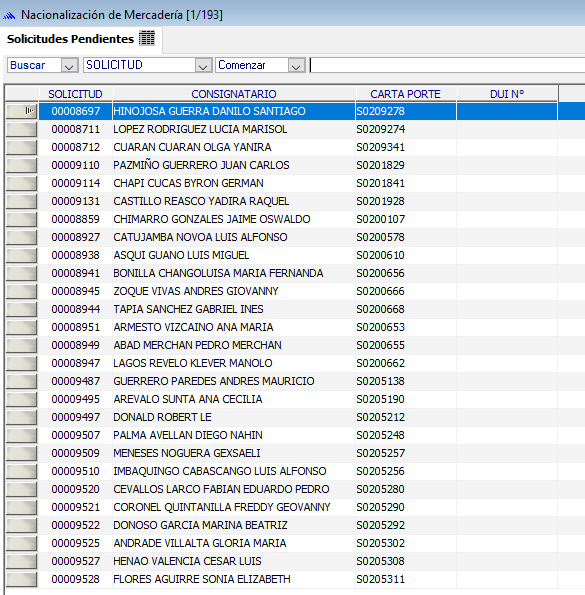Click the grid icon beside Solicitudes Pendientes
Viewport: 585px width, 595px height.
tap(147, 38)
